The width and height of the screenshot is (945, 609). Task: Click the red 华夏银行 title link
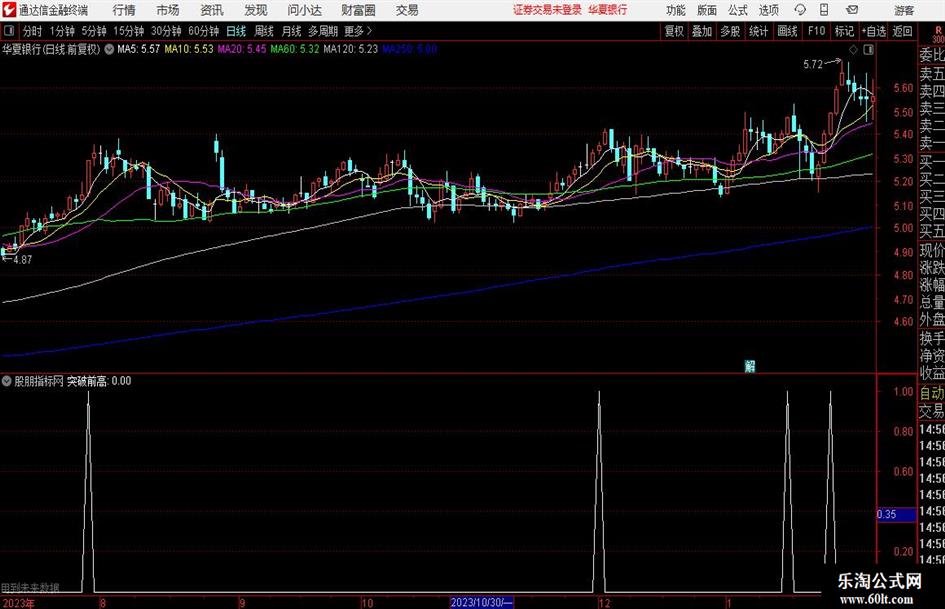pyautogui.click(x=608, y=10)
